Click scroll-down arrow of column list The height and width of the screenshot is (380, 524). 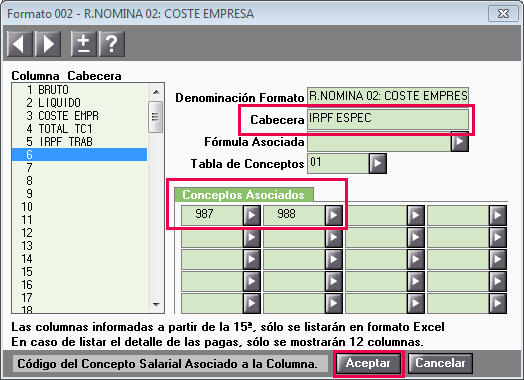pyautogui.click(x=156, y=305)
